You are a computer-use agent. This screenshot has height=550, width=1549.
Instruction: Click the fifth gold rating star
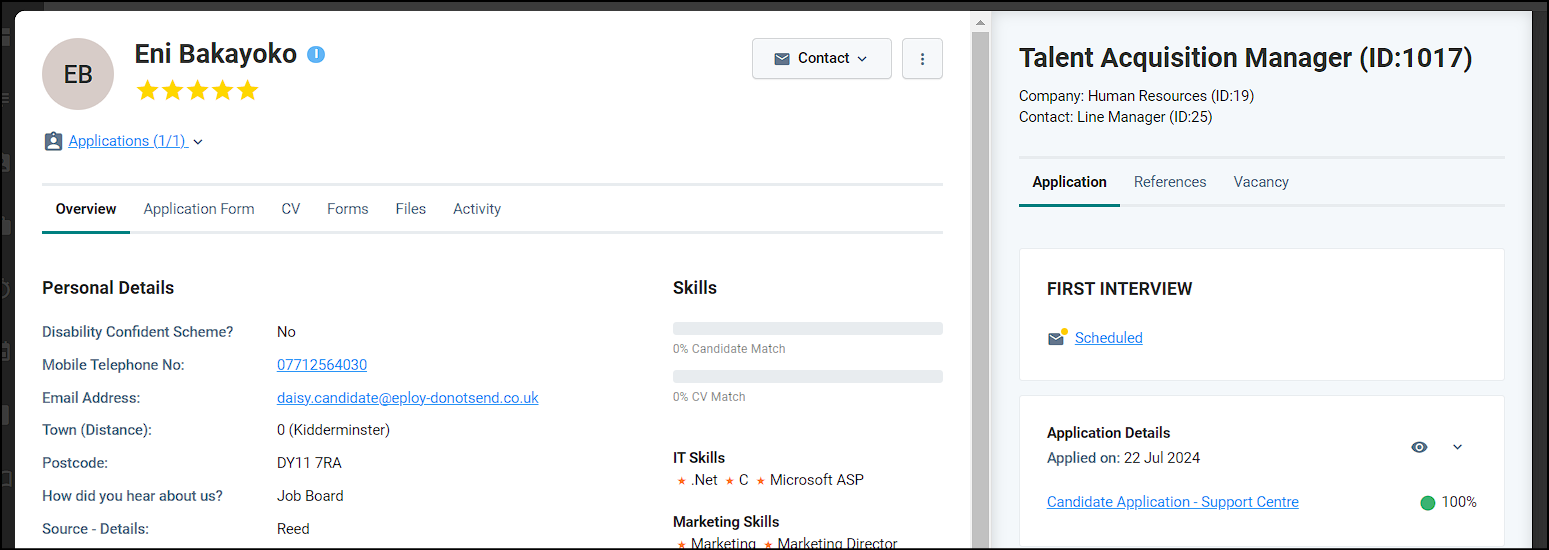(x=247, y=91)
